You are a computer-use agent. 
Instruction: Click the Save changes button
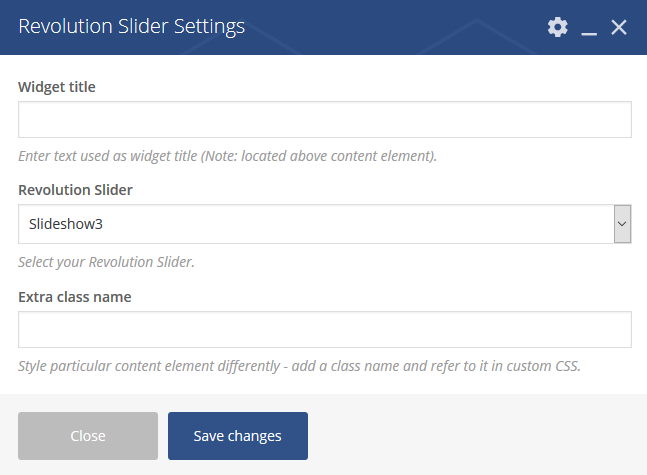[x=237, y=436]
